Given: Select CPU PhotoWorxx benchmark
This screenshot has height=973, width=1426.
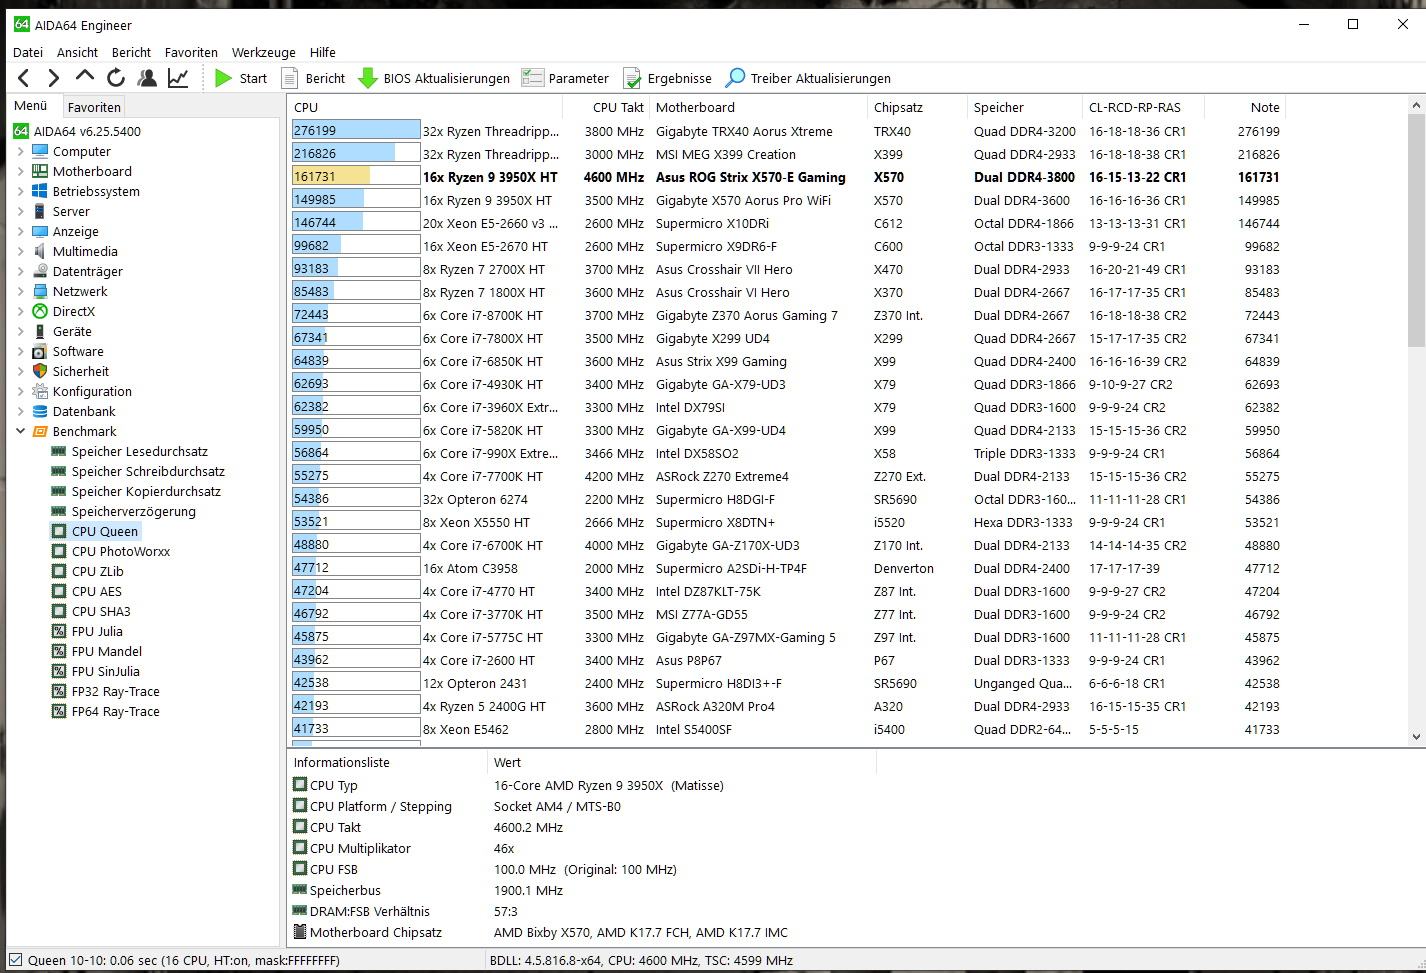Looking at the screenshot, I should [121, 551].
